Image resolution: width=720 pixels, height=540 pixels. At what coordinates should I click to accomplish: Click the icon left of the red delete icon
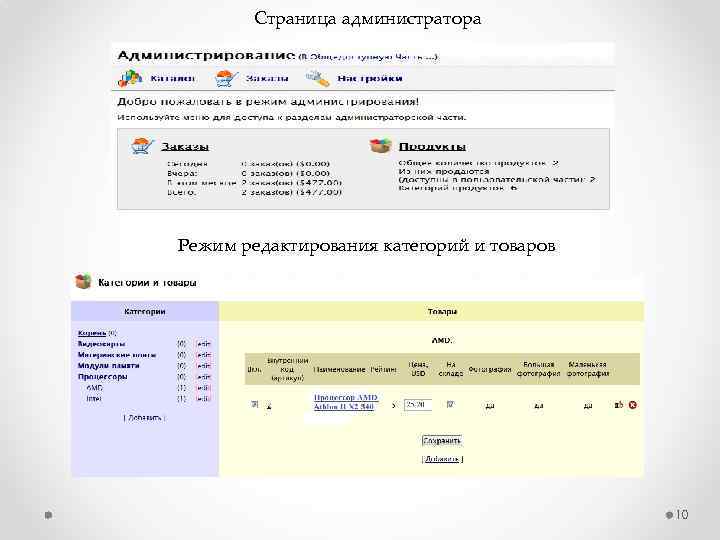(619, 405)
